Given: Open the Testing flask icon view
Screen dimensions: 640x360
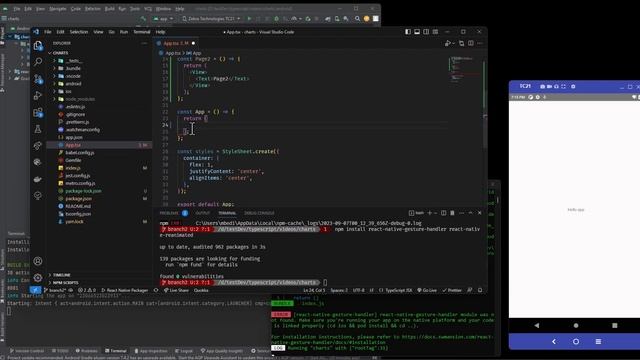Looking at the screenshot, I should pos(38,129).
